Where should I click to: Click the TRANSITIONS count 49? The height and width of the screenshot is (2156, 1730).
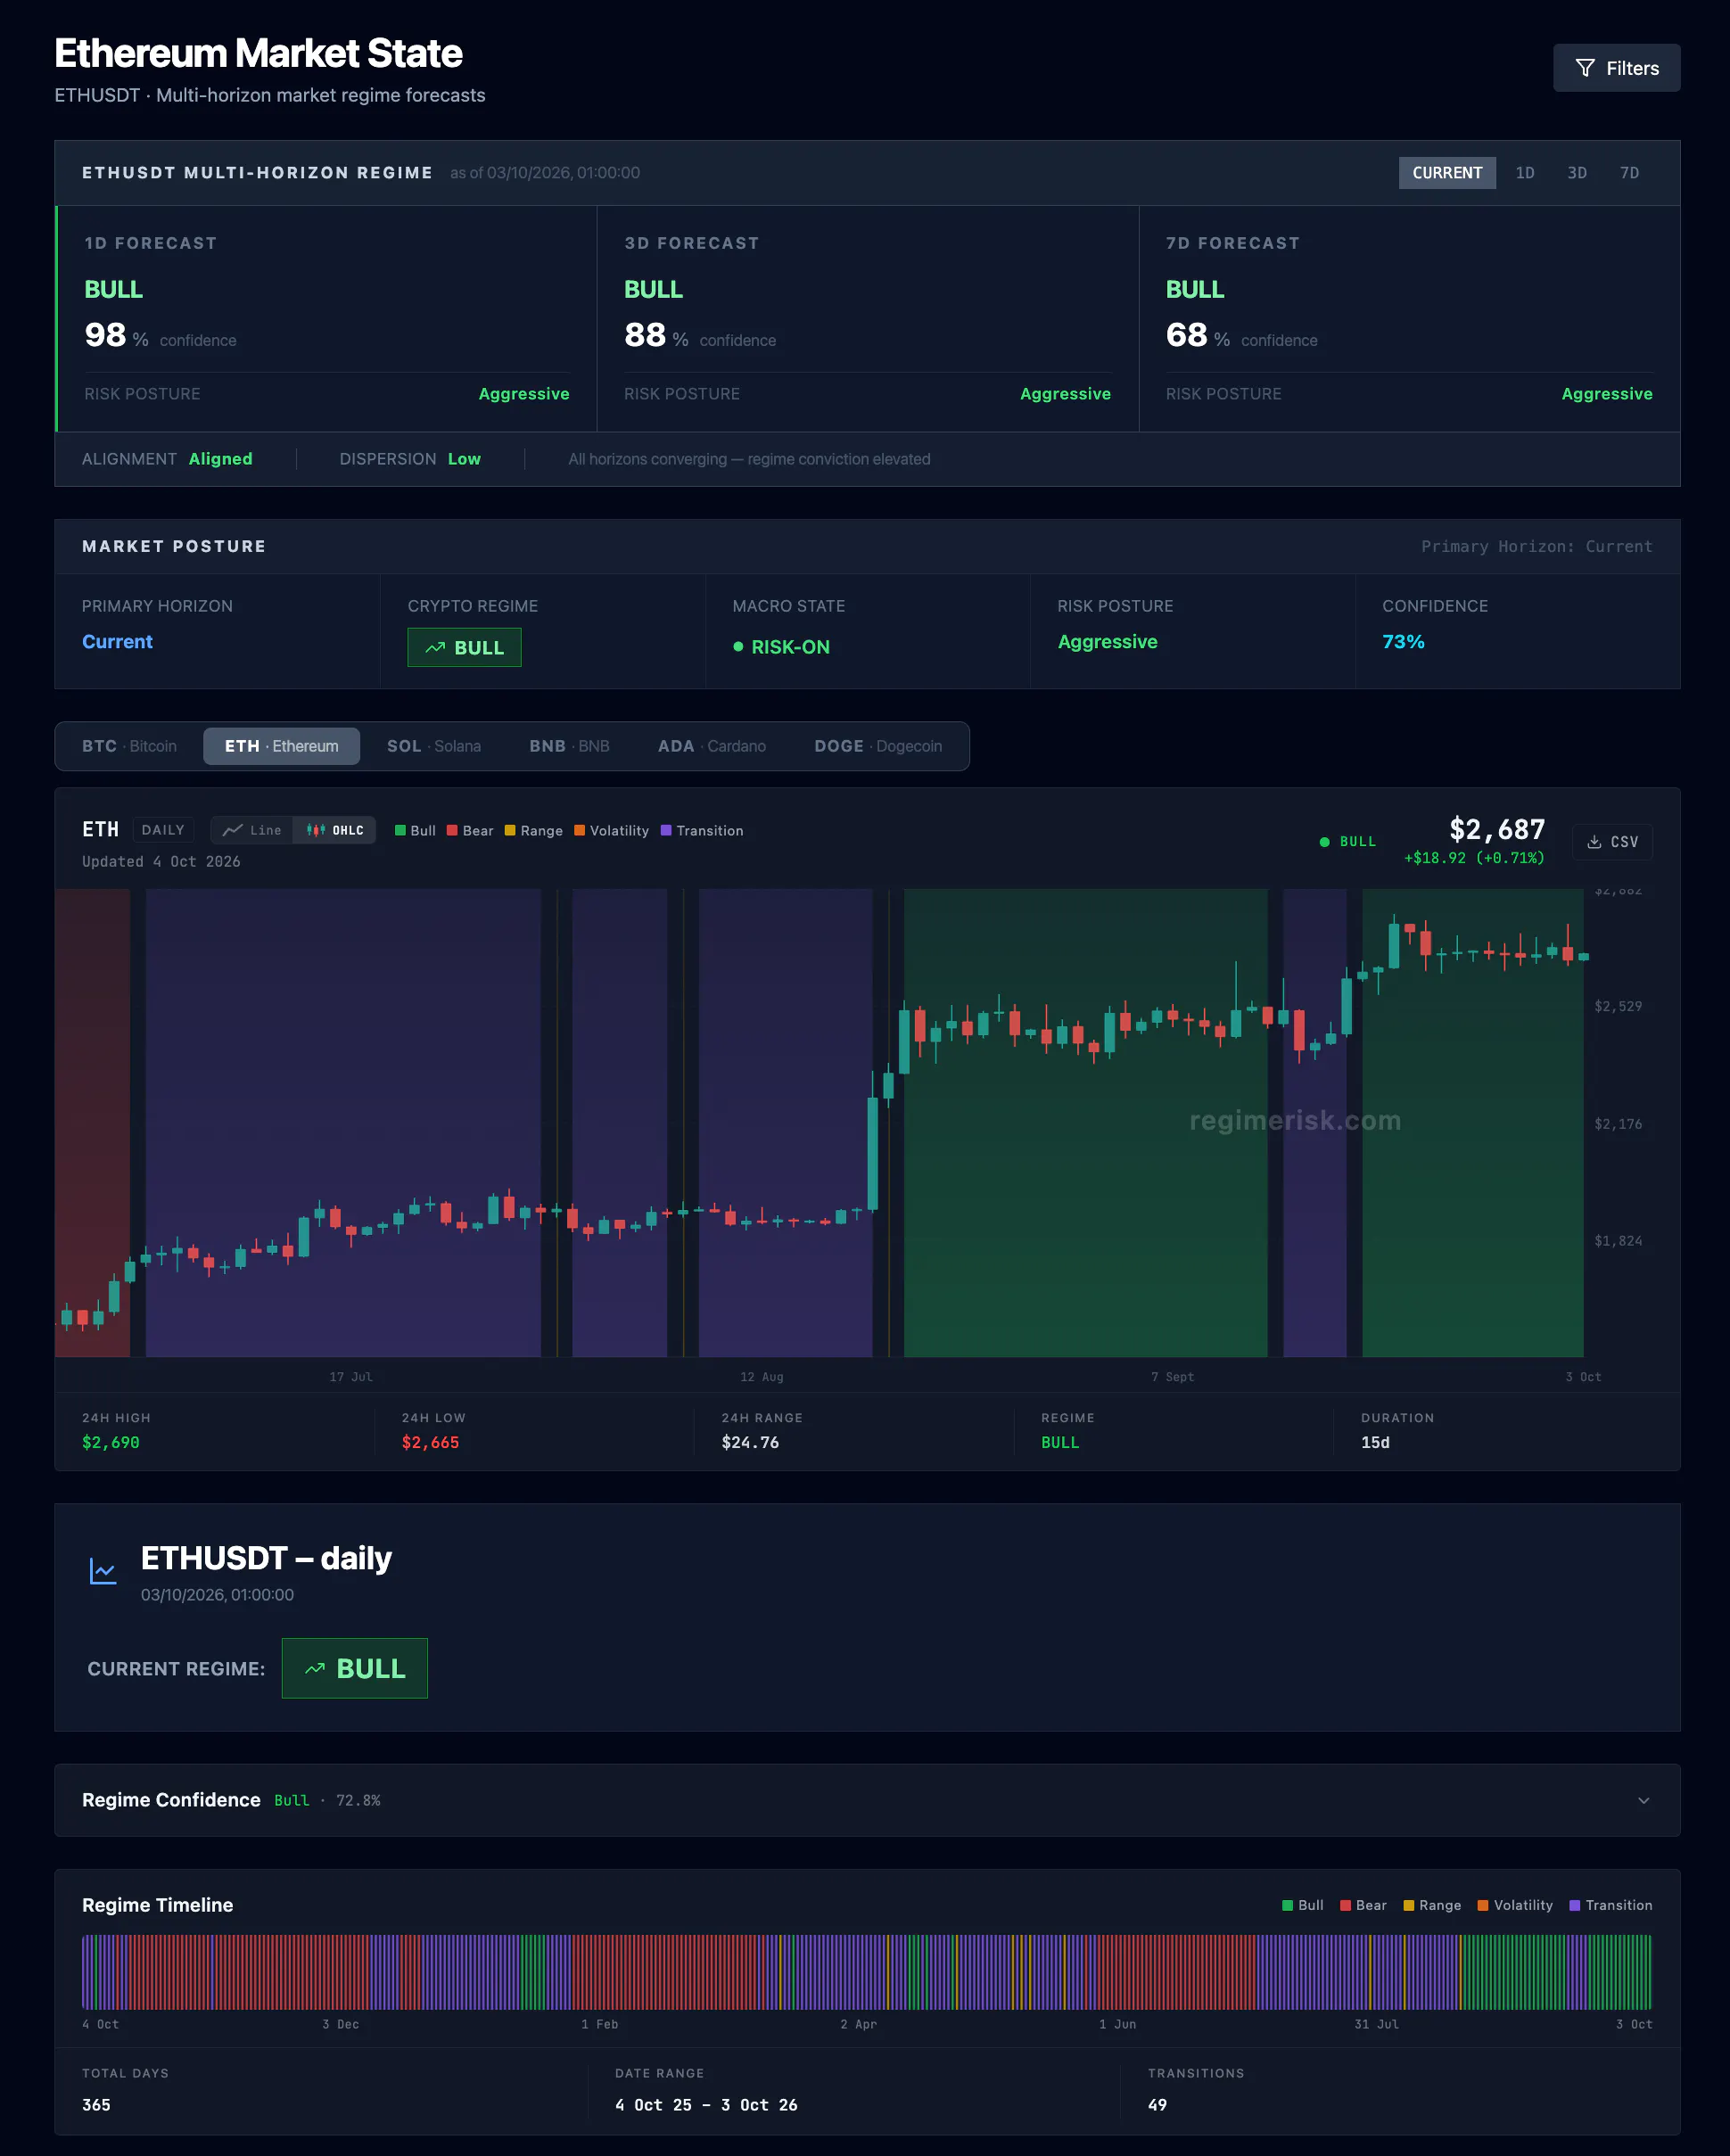1157,2105
